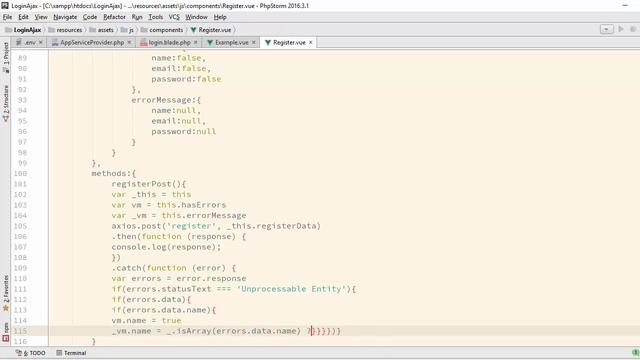Click the green Event Log icon in status bar

pyautogui.click(x=635, y=353)
